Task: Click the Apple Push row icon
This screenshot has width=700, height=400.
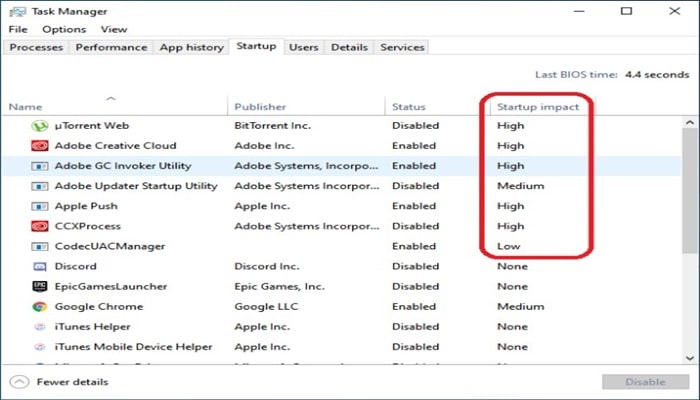Action: (40, 206)
